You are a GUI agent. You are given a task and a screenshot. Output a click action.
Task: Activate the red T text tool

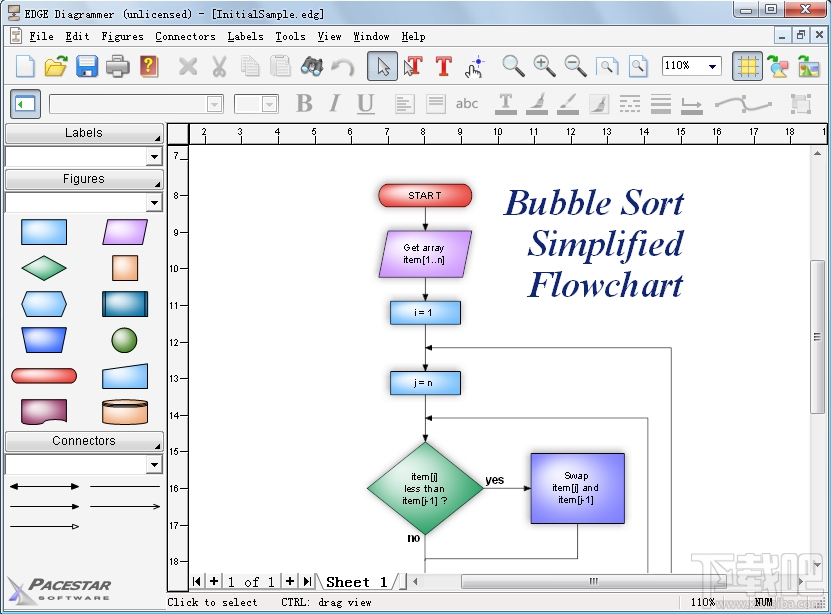tap(444, 66)
